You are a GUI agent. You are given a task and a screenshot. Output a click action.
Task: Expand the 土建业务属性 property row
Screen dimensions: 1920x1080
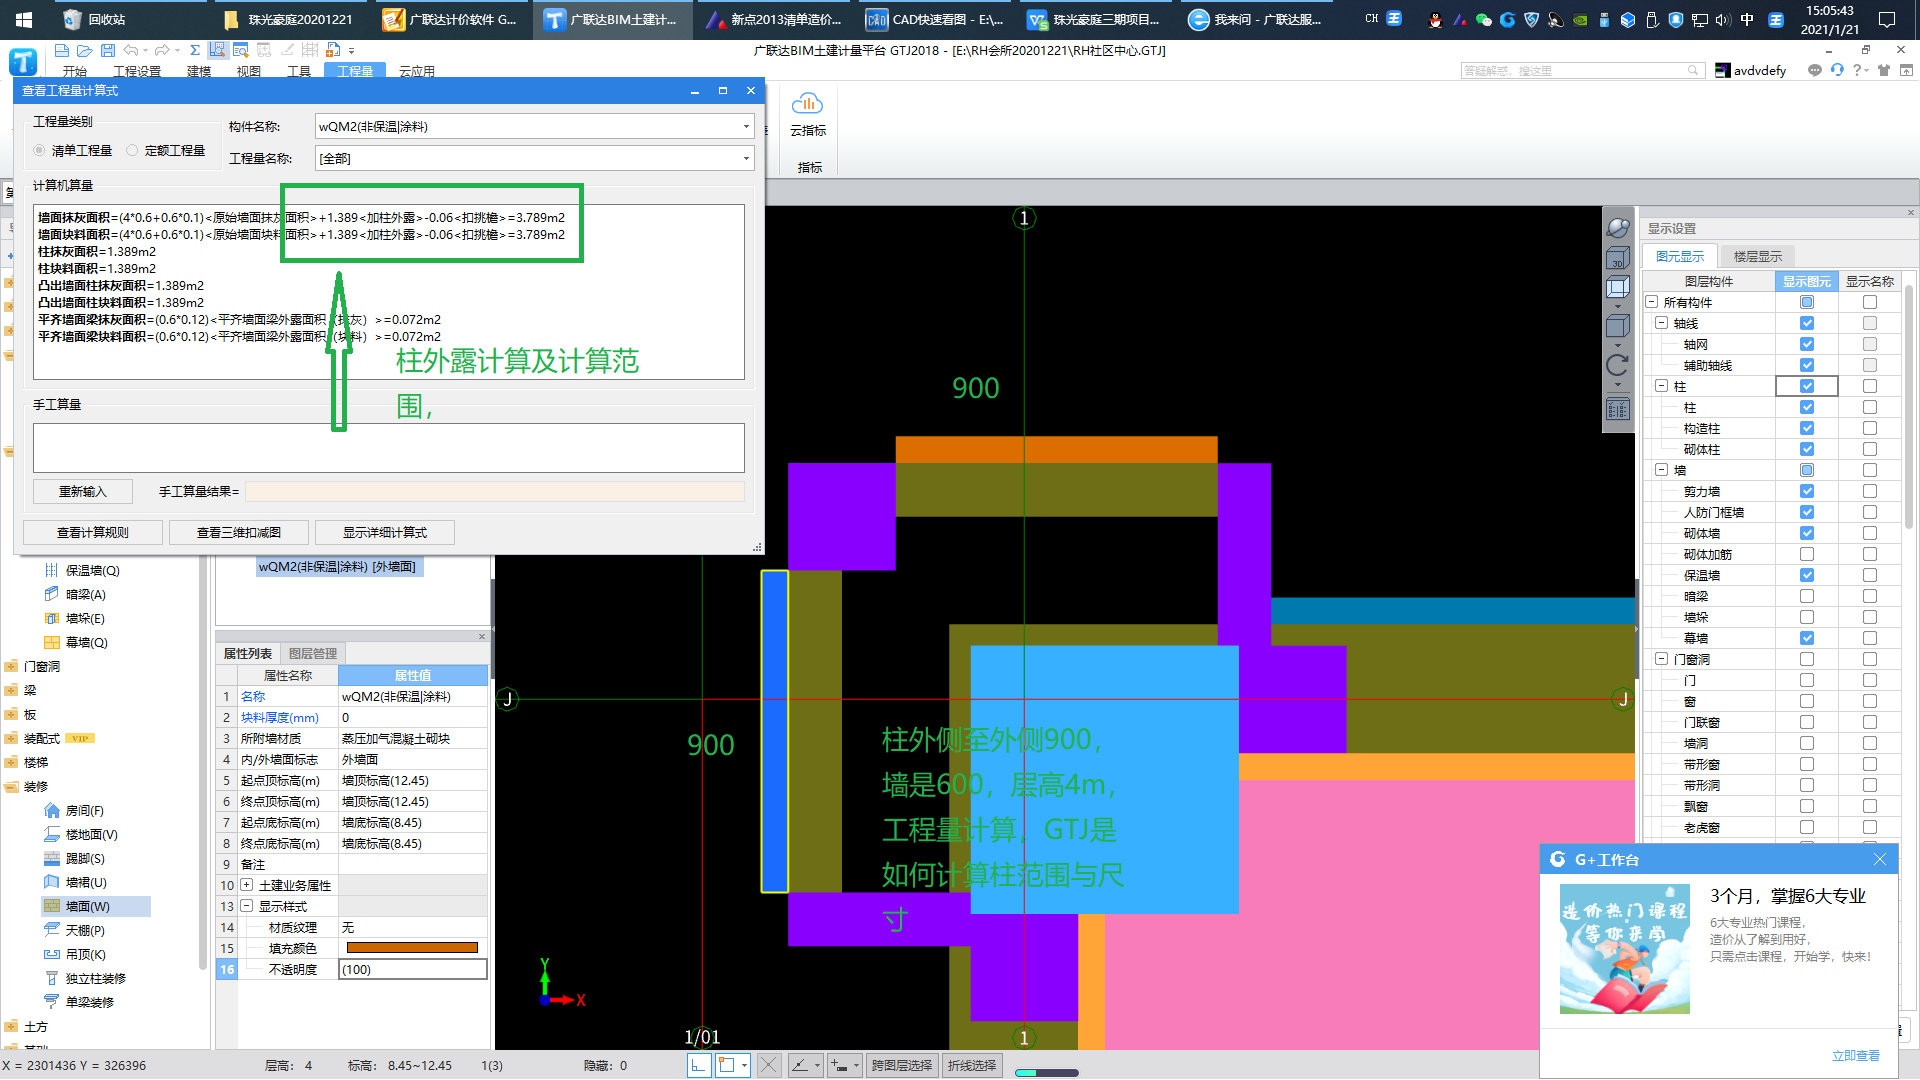[x=247, y=885]
